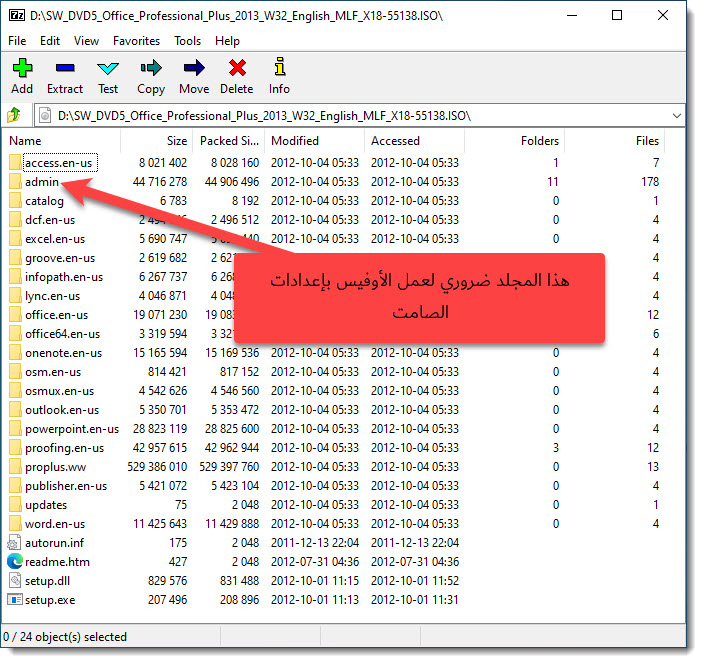Click the Copy toolbar button
702x663 pixels.
[x=151, y=76]
